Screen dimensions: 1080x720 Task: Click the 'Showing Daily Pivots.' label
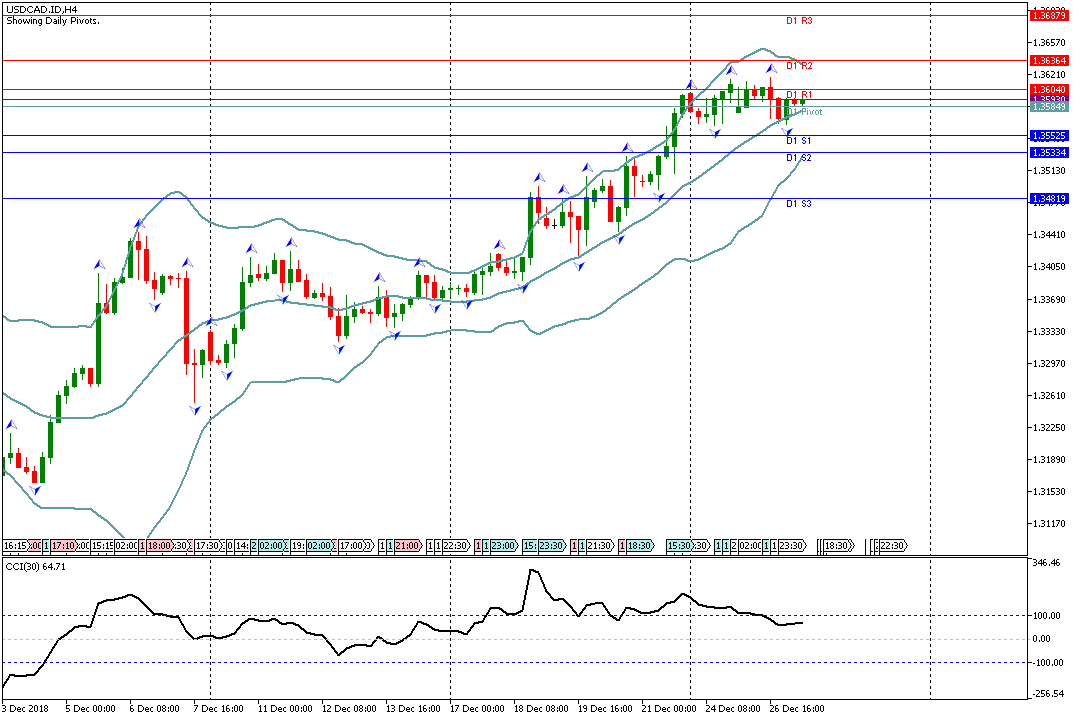pos(53,21)
